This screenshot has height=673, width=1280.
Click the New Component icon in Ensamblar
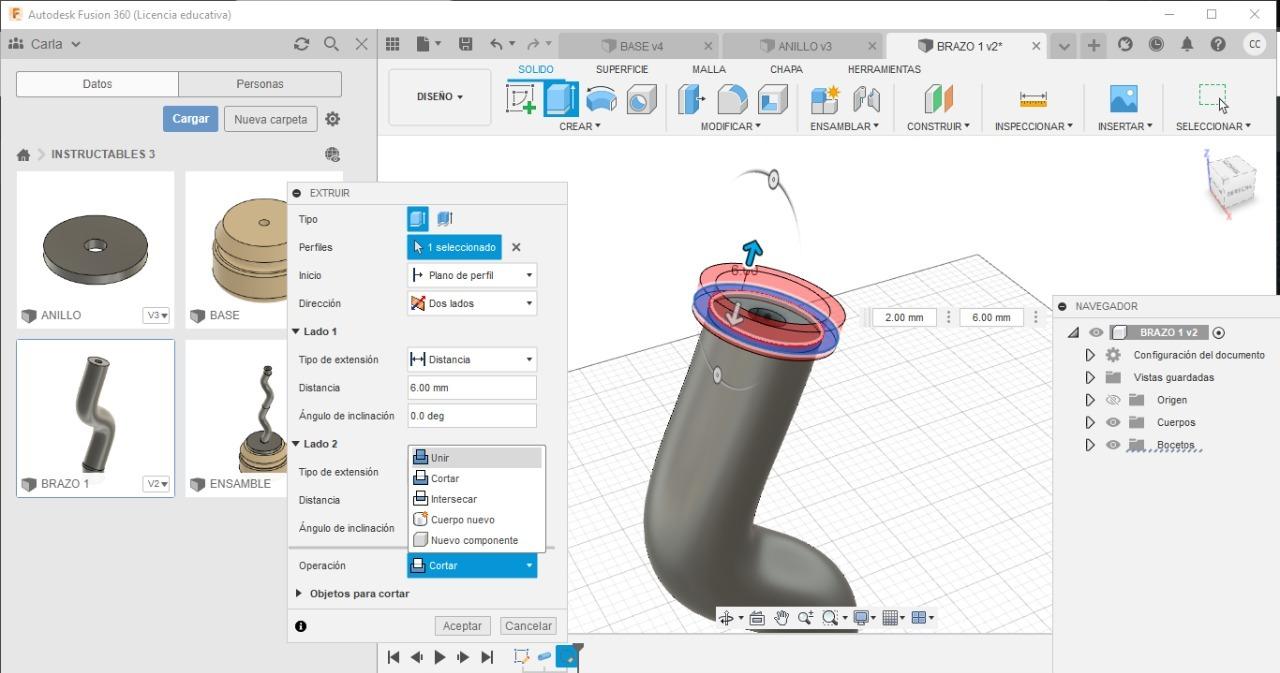coord(825,98)
